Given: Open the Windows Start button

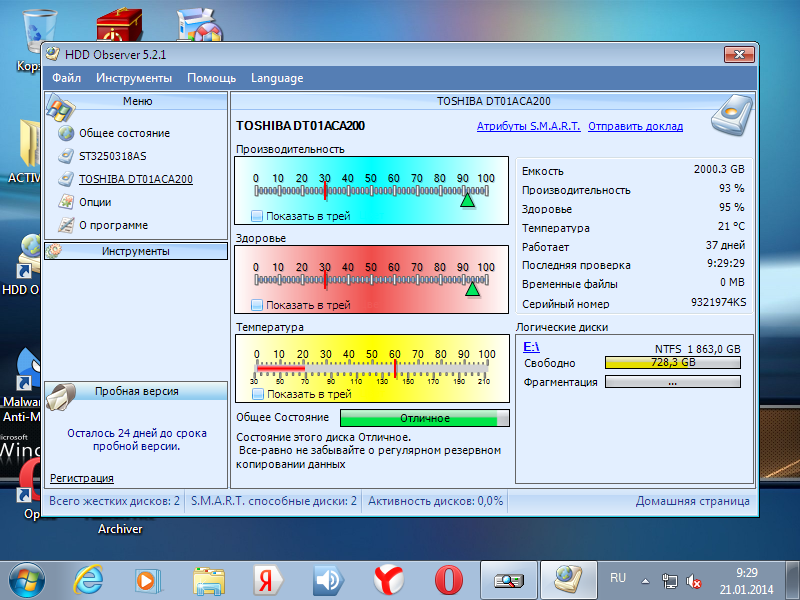Looking at the screenshot, I should pos(27,581).
